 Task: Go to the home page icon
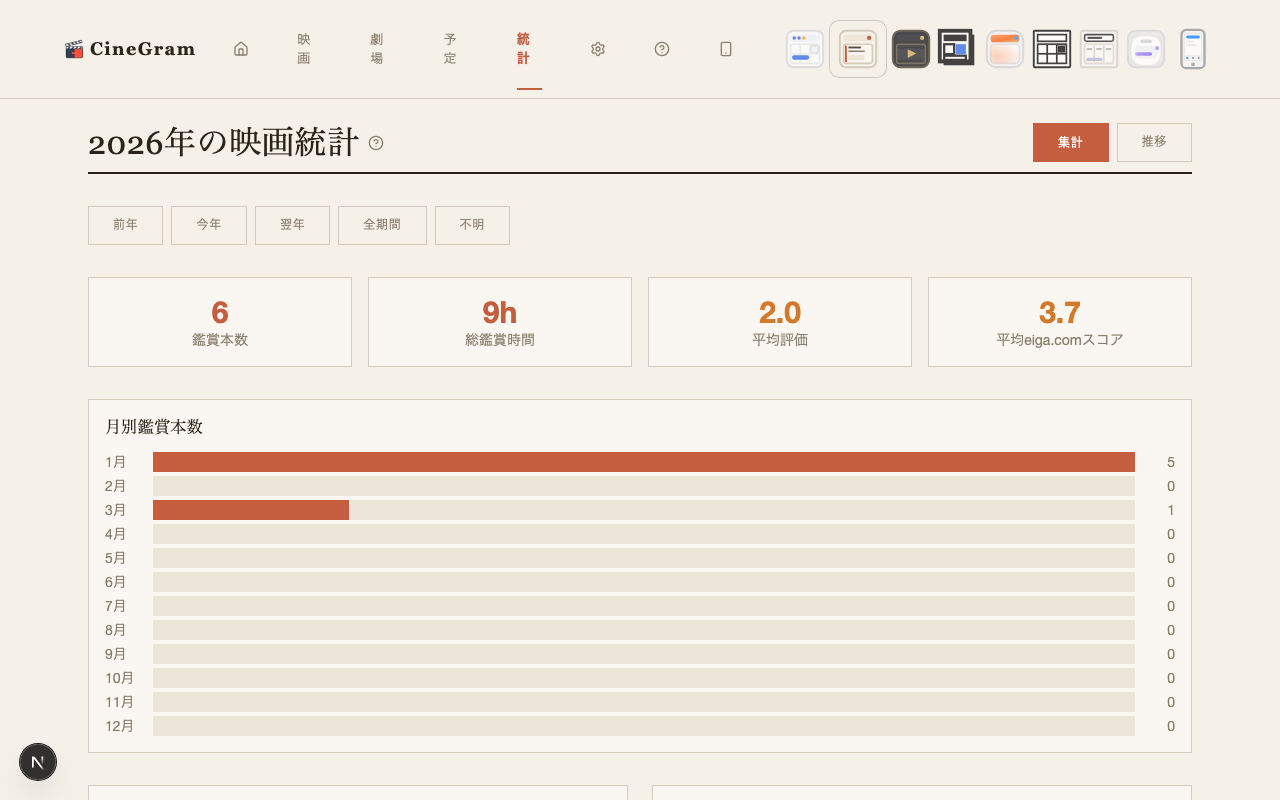click(241, 49)
